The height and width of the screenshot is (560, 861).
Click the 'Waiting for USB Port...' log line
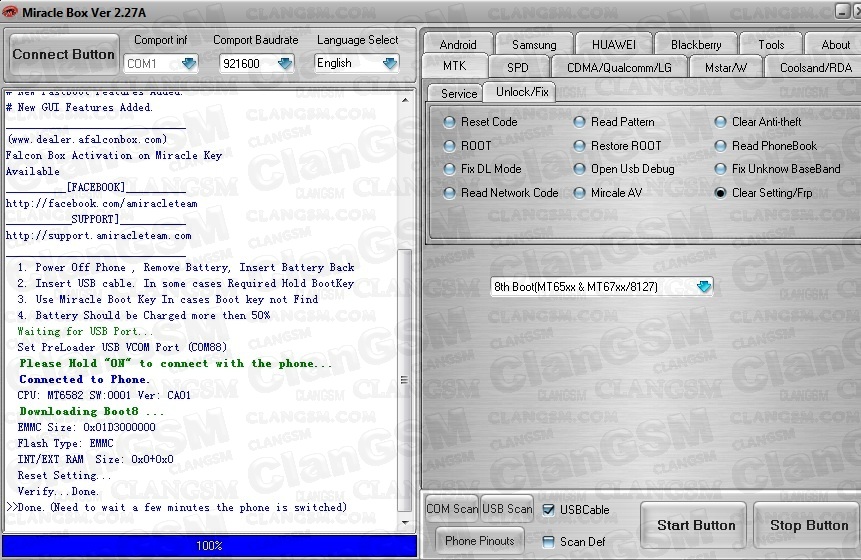[x=85, y=331]
